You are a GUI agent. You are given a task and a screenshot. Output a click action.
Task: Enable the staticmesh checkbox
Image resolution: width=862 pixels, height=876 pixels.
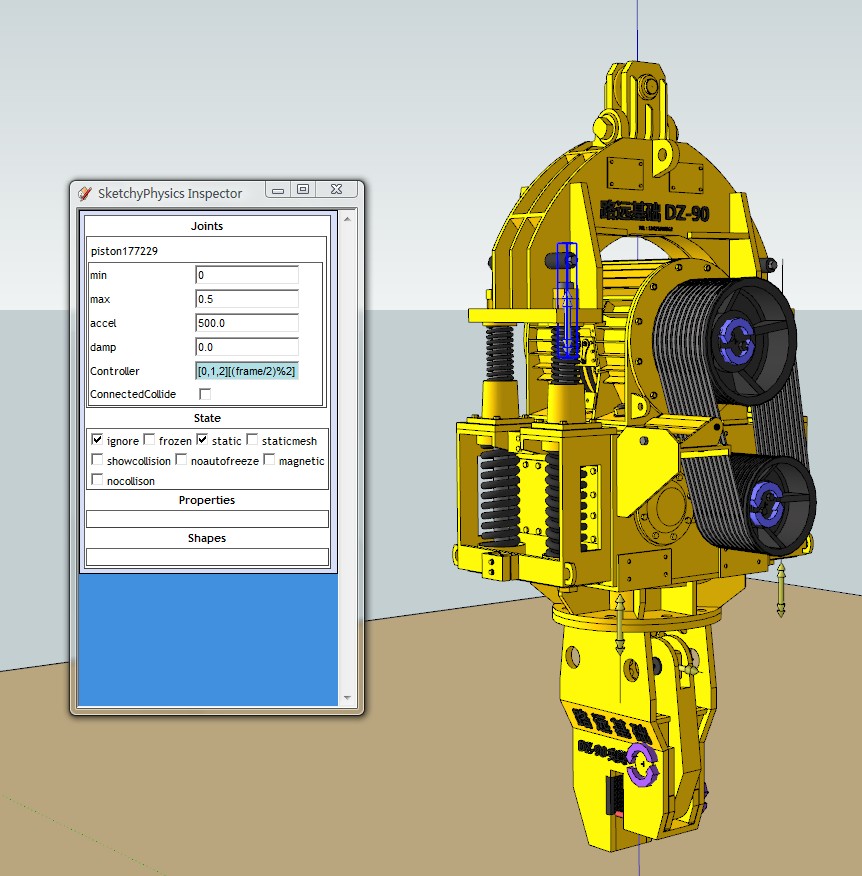point(253,440)
